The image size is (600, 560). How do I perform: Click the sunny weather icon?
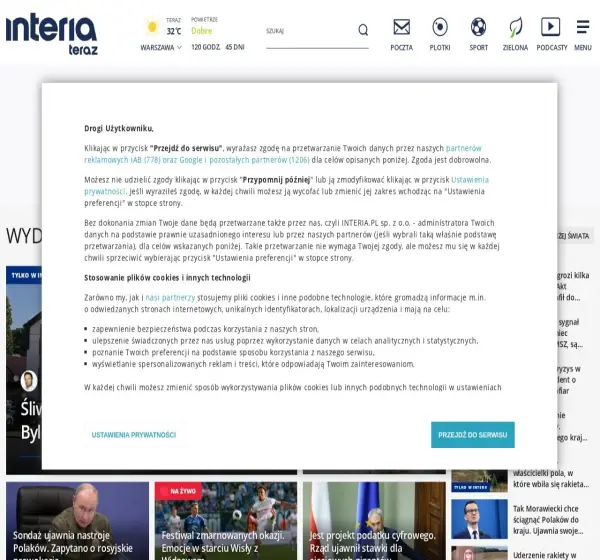tap(152, 27)
